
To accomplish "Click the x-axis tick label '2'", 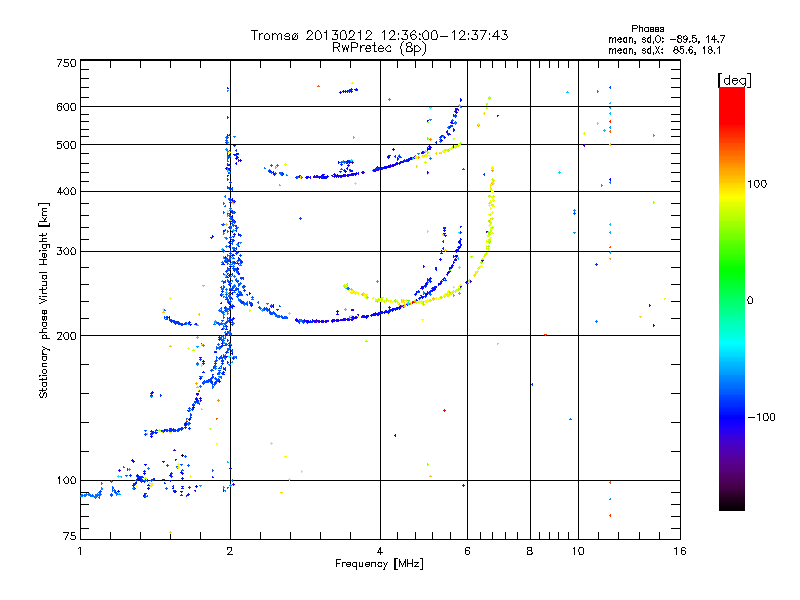I will 230,551.
